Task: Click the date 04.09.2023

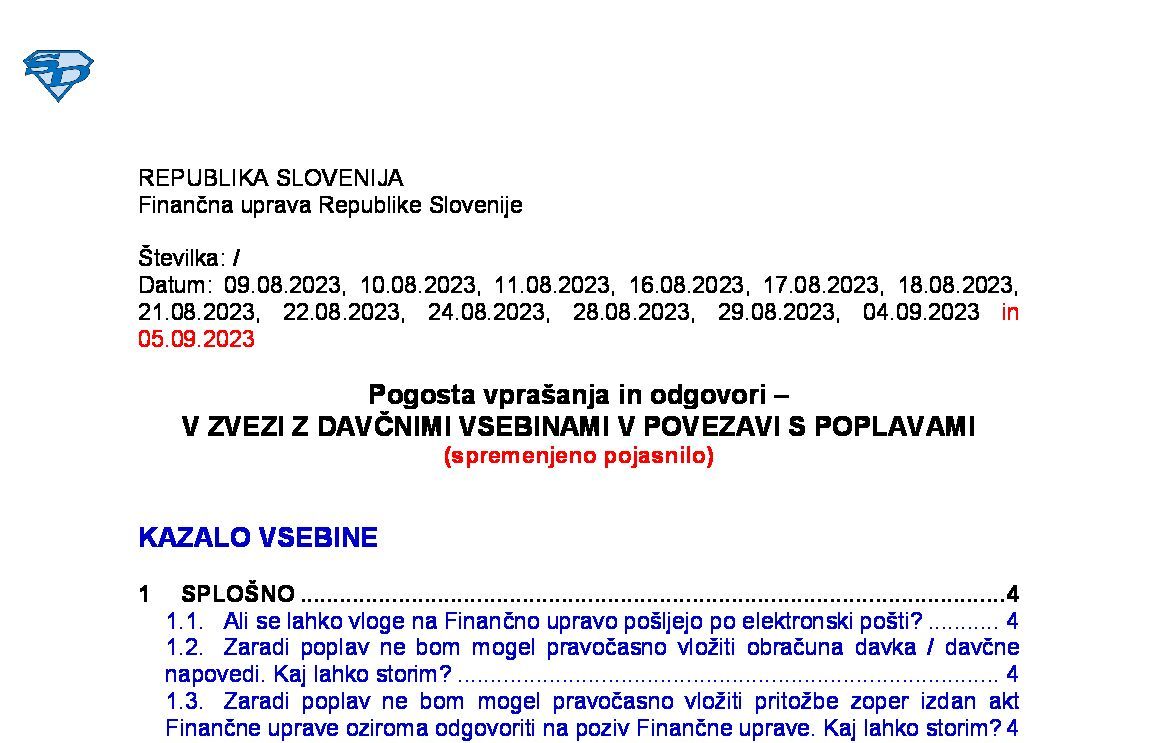Action: pos(921,312)
